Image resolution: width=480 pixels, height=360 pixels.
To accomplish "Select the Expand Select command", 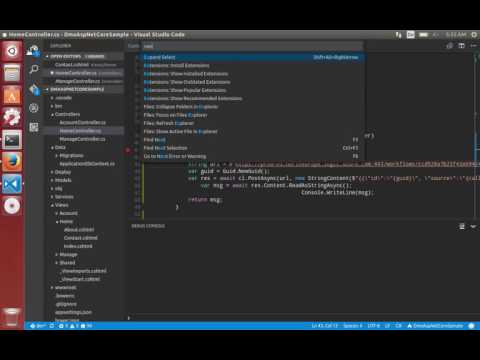I will click(x=252, y=57).
